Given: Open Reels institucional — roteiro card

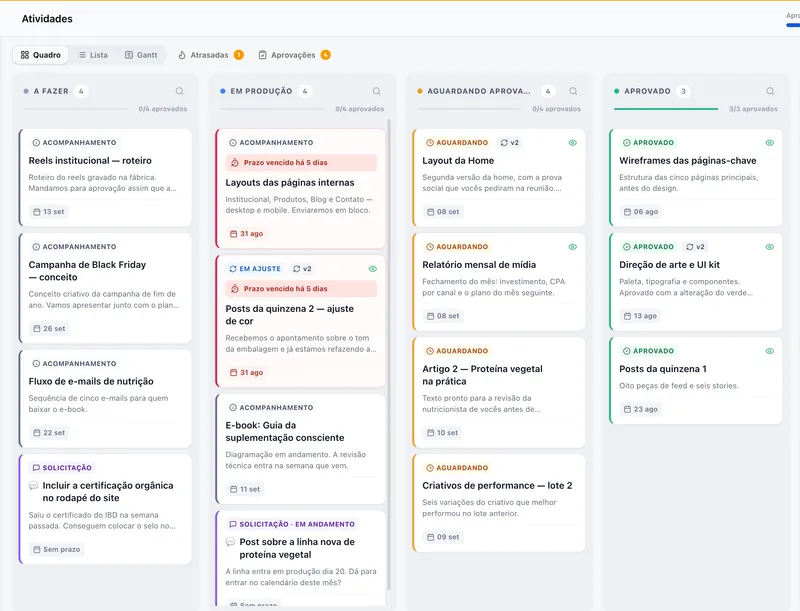Looking at the screenshot, I should [106, 177].
